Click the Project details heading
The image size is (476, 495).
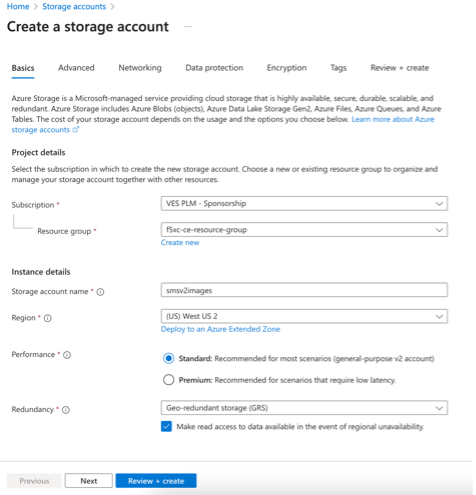click(38, 153)
